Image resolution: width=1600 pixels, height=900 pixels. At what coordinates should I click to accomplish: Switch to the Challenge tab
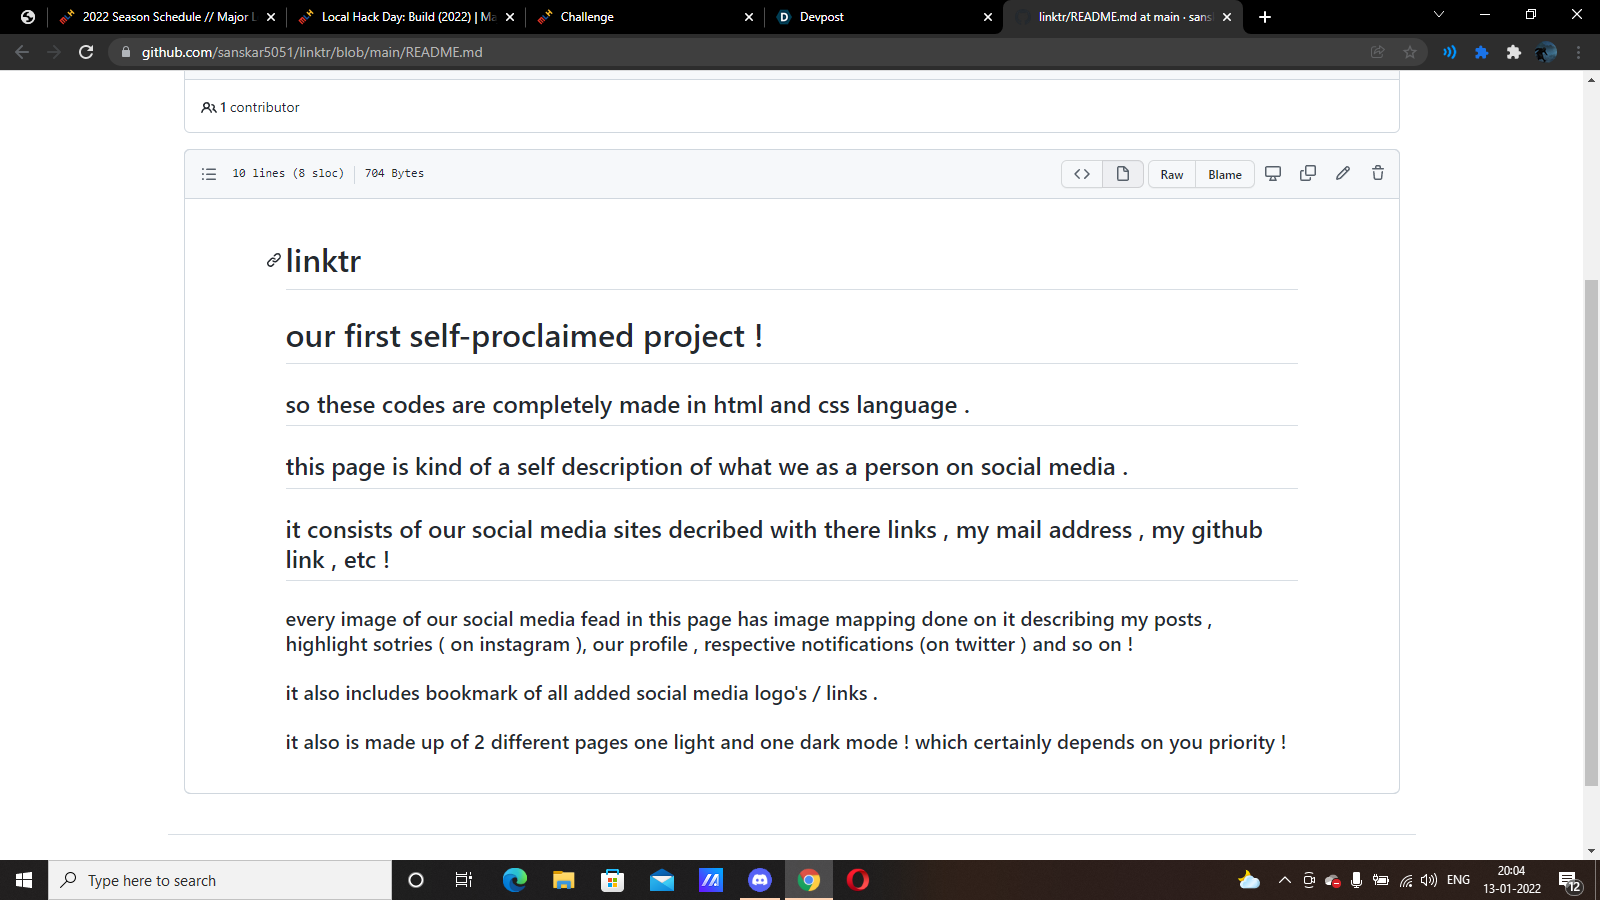point(645,17)
